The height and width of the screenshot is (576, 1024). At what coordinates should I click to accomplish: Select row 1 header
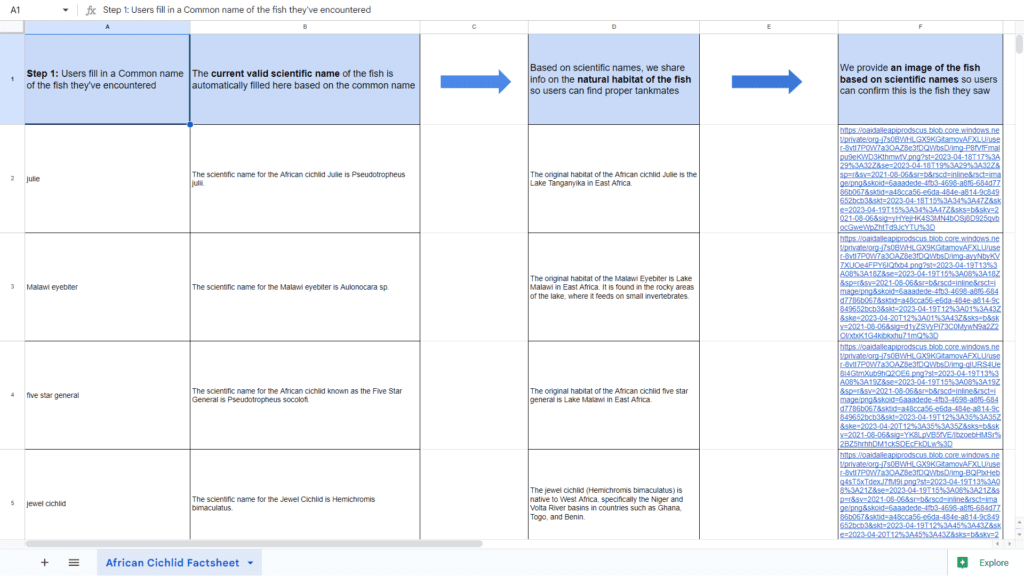coord(12,79)
